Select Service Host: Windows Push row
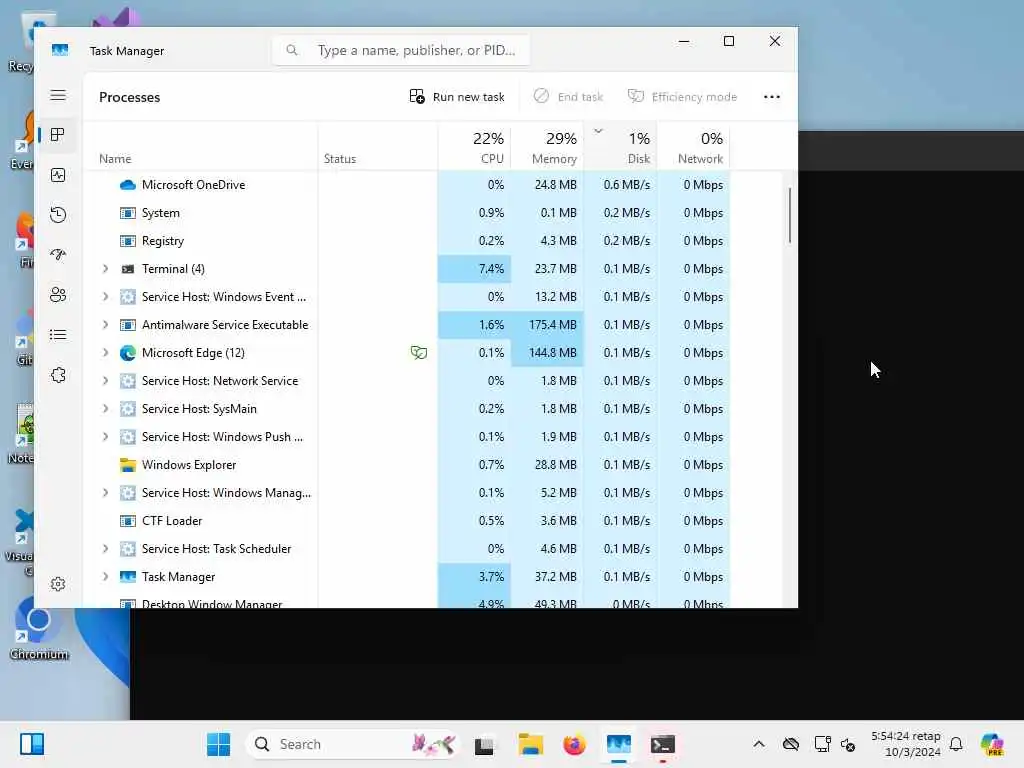 pos(407,437)
